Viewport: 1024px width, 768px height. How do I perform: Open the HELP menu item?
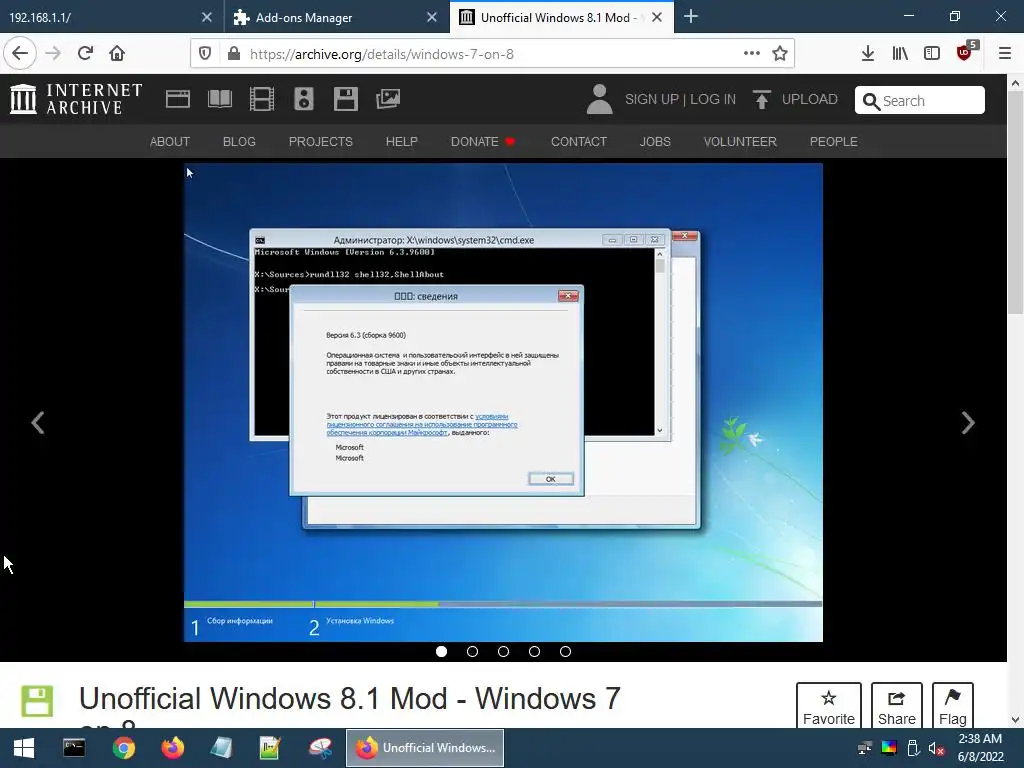click(x=402, y=142)
